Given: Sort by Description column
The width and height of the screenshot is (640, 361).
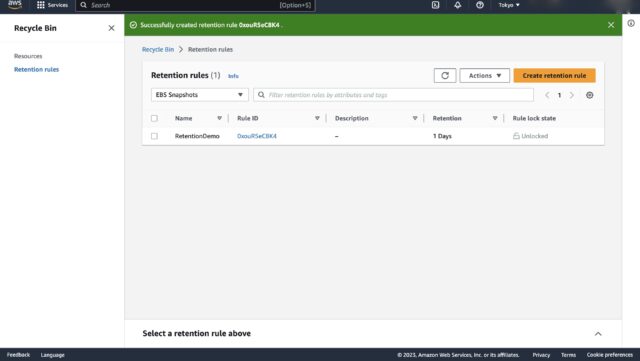Looking at the screenshot, I should (x=415, y=118).
